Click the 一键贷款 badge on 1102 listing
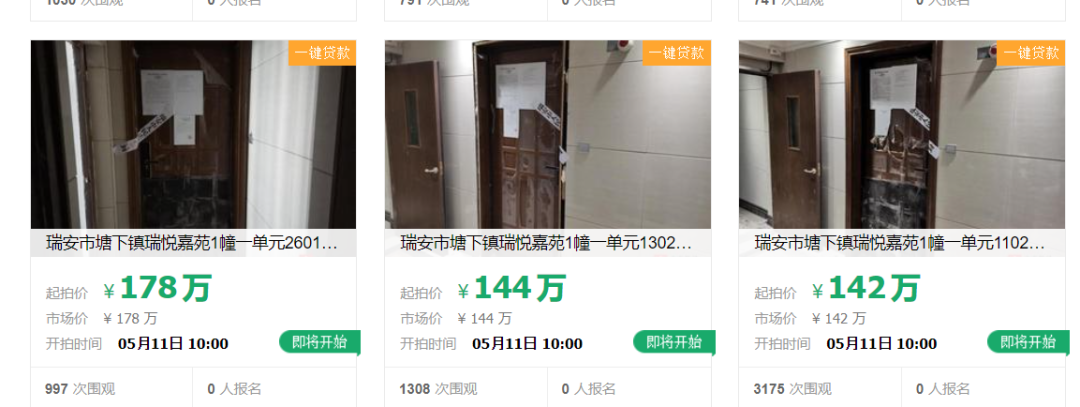 [1030, 53]
